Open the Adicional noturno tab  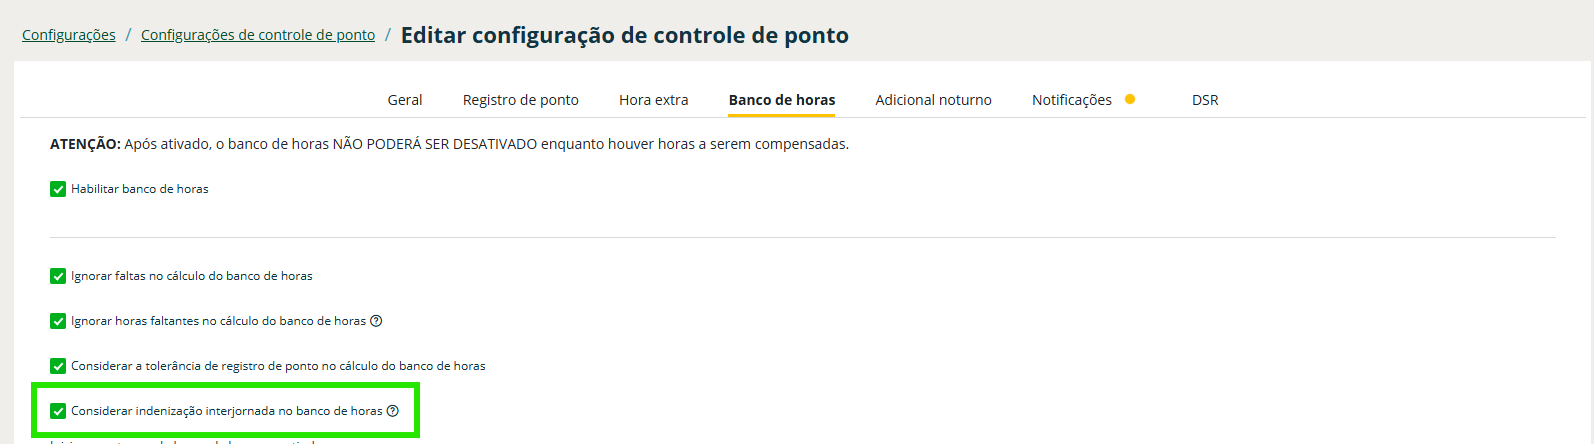click(x=934, y=100)
